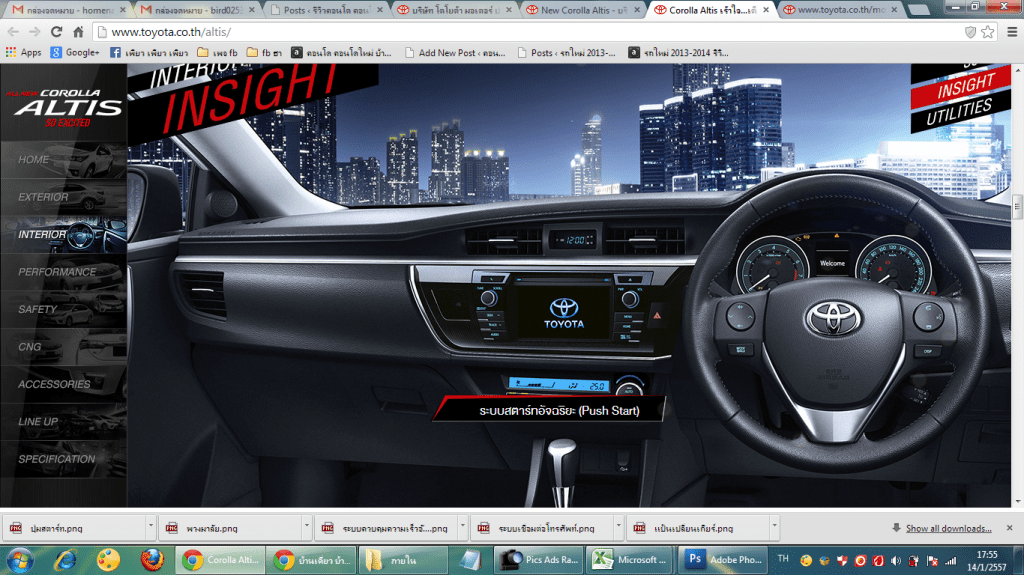Go to HOME in the sidebar
Viewport: 1024px width, 575px height.
pyautogui.click(x=63, y=159)
